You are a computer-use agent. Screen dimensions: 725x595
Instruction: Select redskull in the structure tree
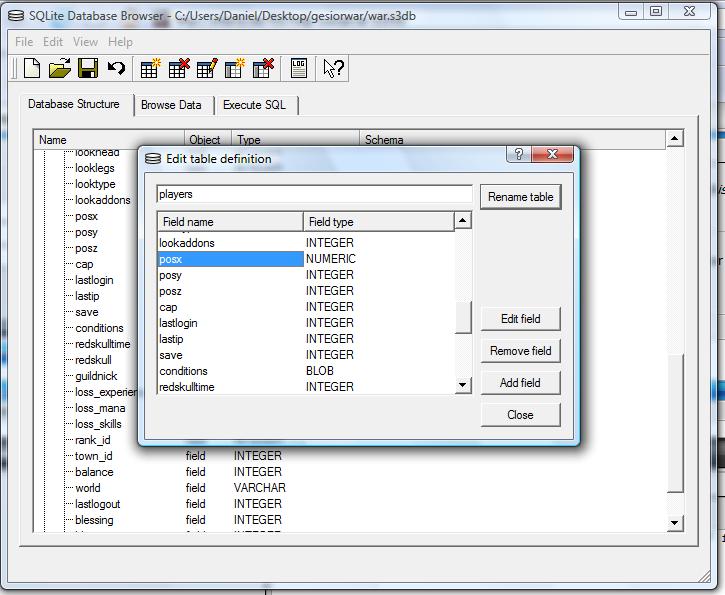[x=93, y=360]
